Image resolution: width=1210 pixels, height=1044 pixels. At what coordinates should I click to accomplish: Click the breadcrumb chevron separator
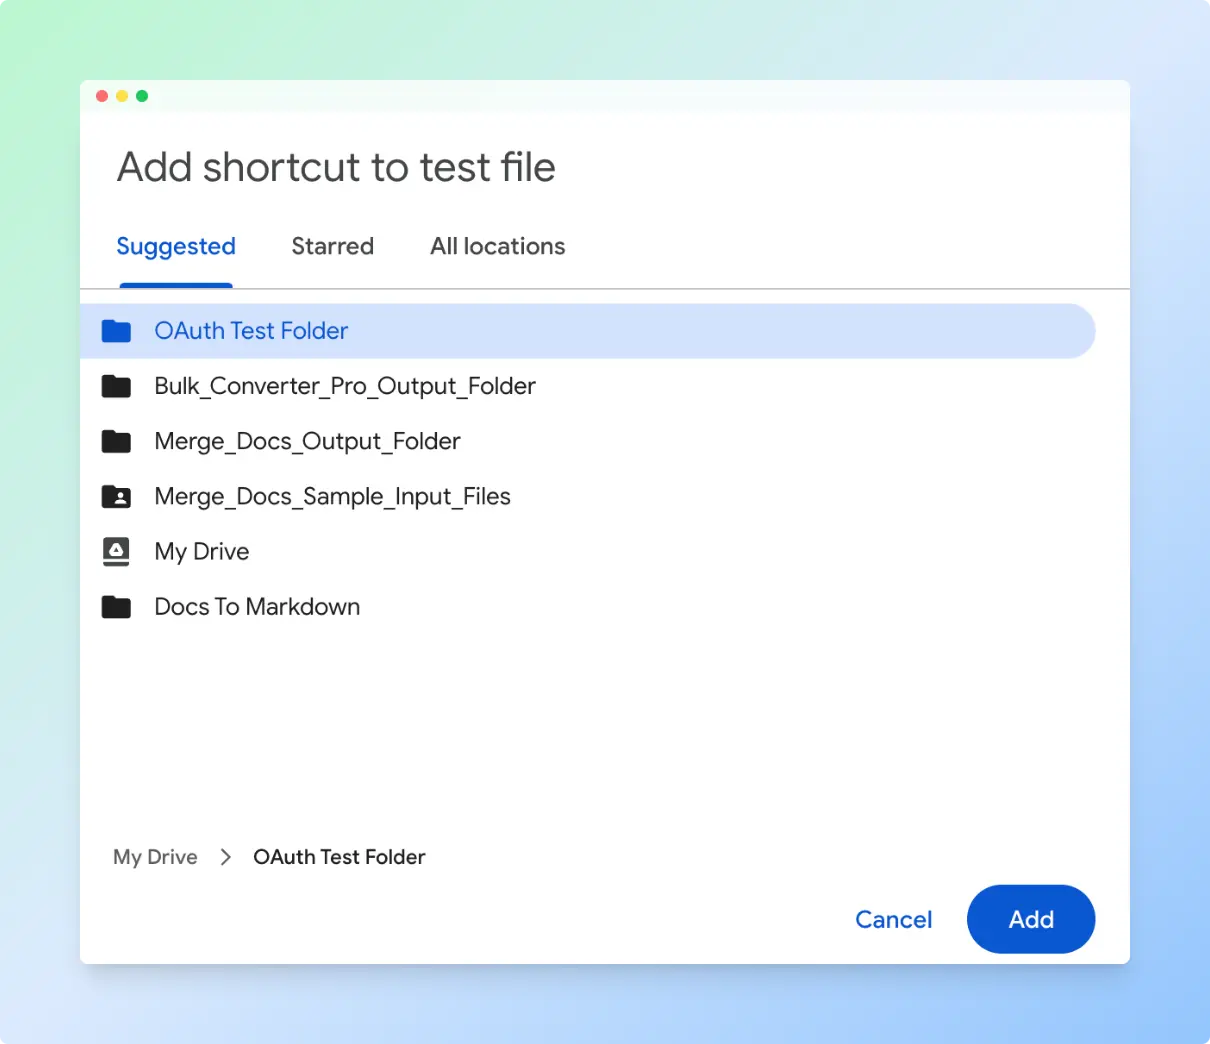pos(226,857)
